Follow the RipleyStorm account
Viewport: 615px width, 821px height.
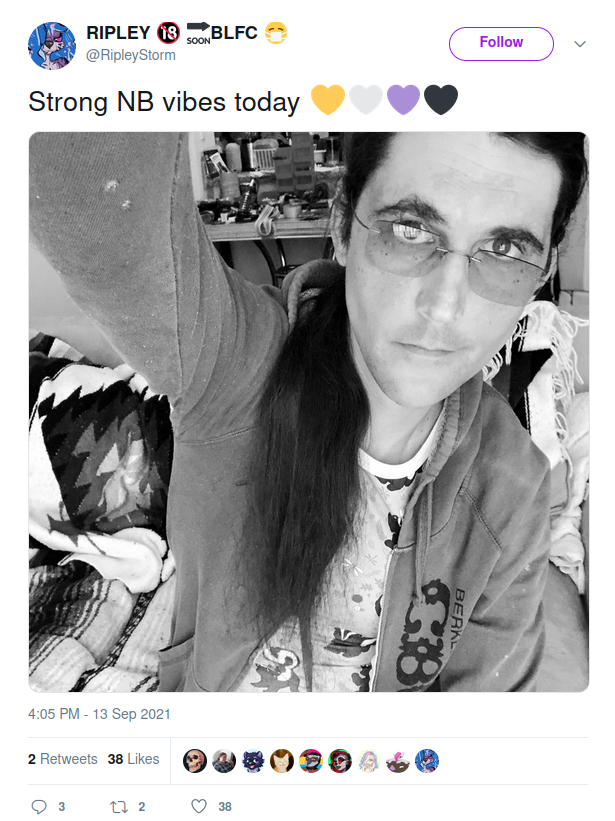pyautogui.click(x=501, y=44)
